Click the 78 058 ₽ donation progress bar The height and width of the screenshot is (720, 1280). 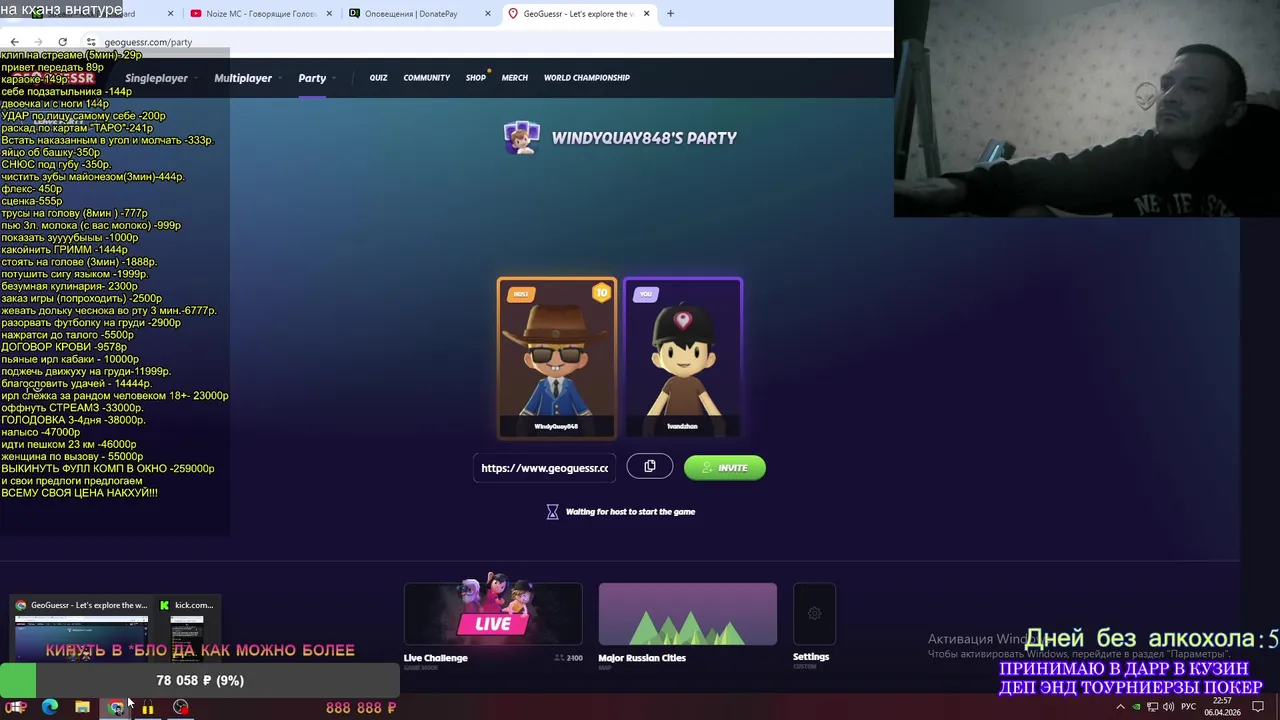[x=200, y=680]
